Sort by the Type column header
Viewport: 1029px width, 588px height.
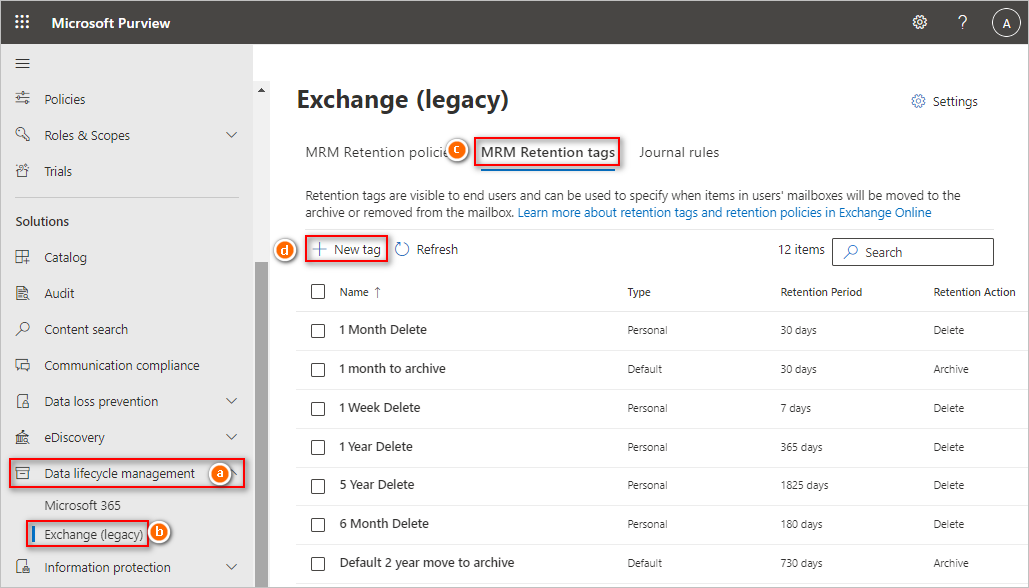click(x=639, y=292)
